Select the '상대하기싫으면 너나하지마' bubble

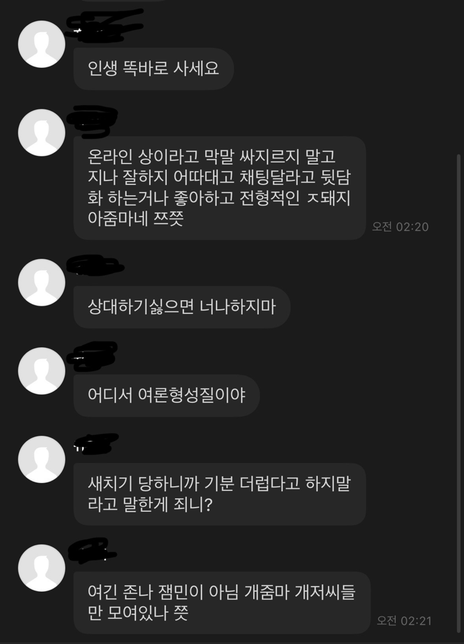coord(182,307)
